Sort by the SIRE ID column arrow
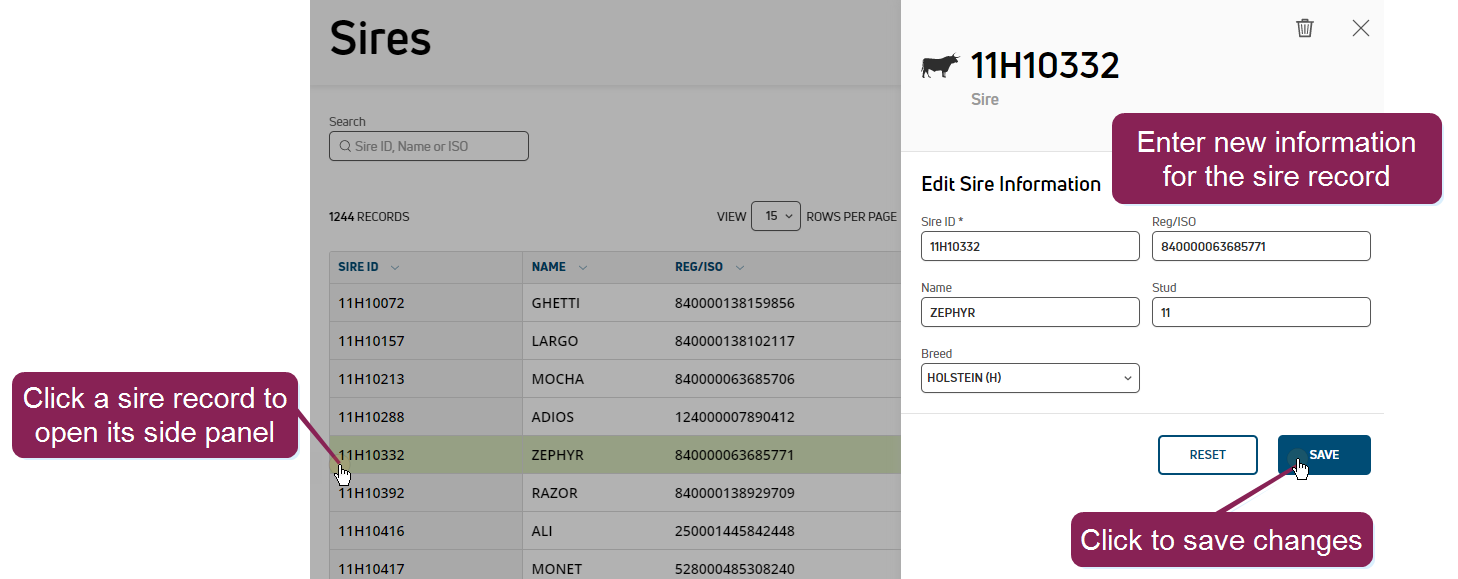This screenshot has width=1458, height=579. click(x=395, y=267)
